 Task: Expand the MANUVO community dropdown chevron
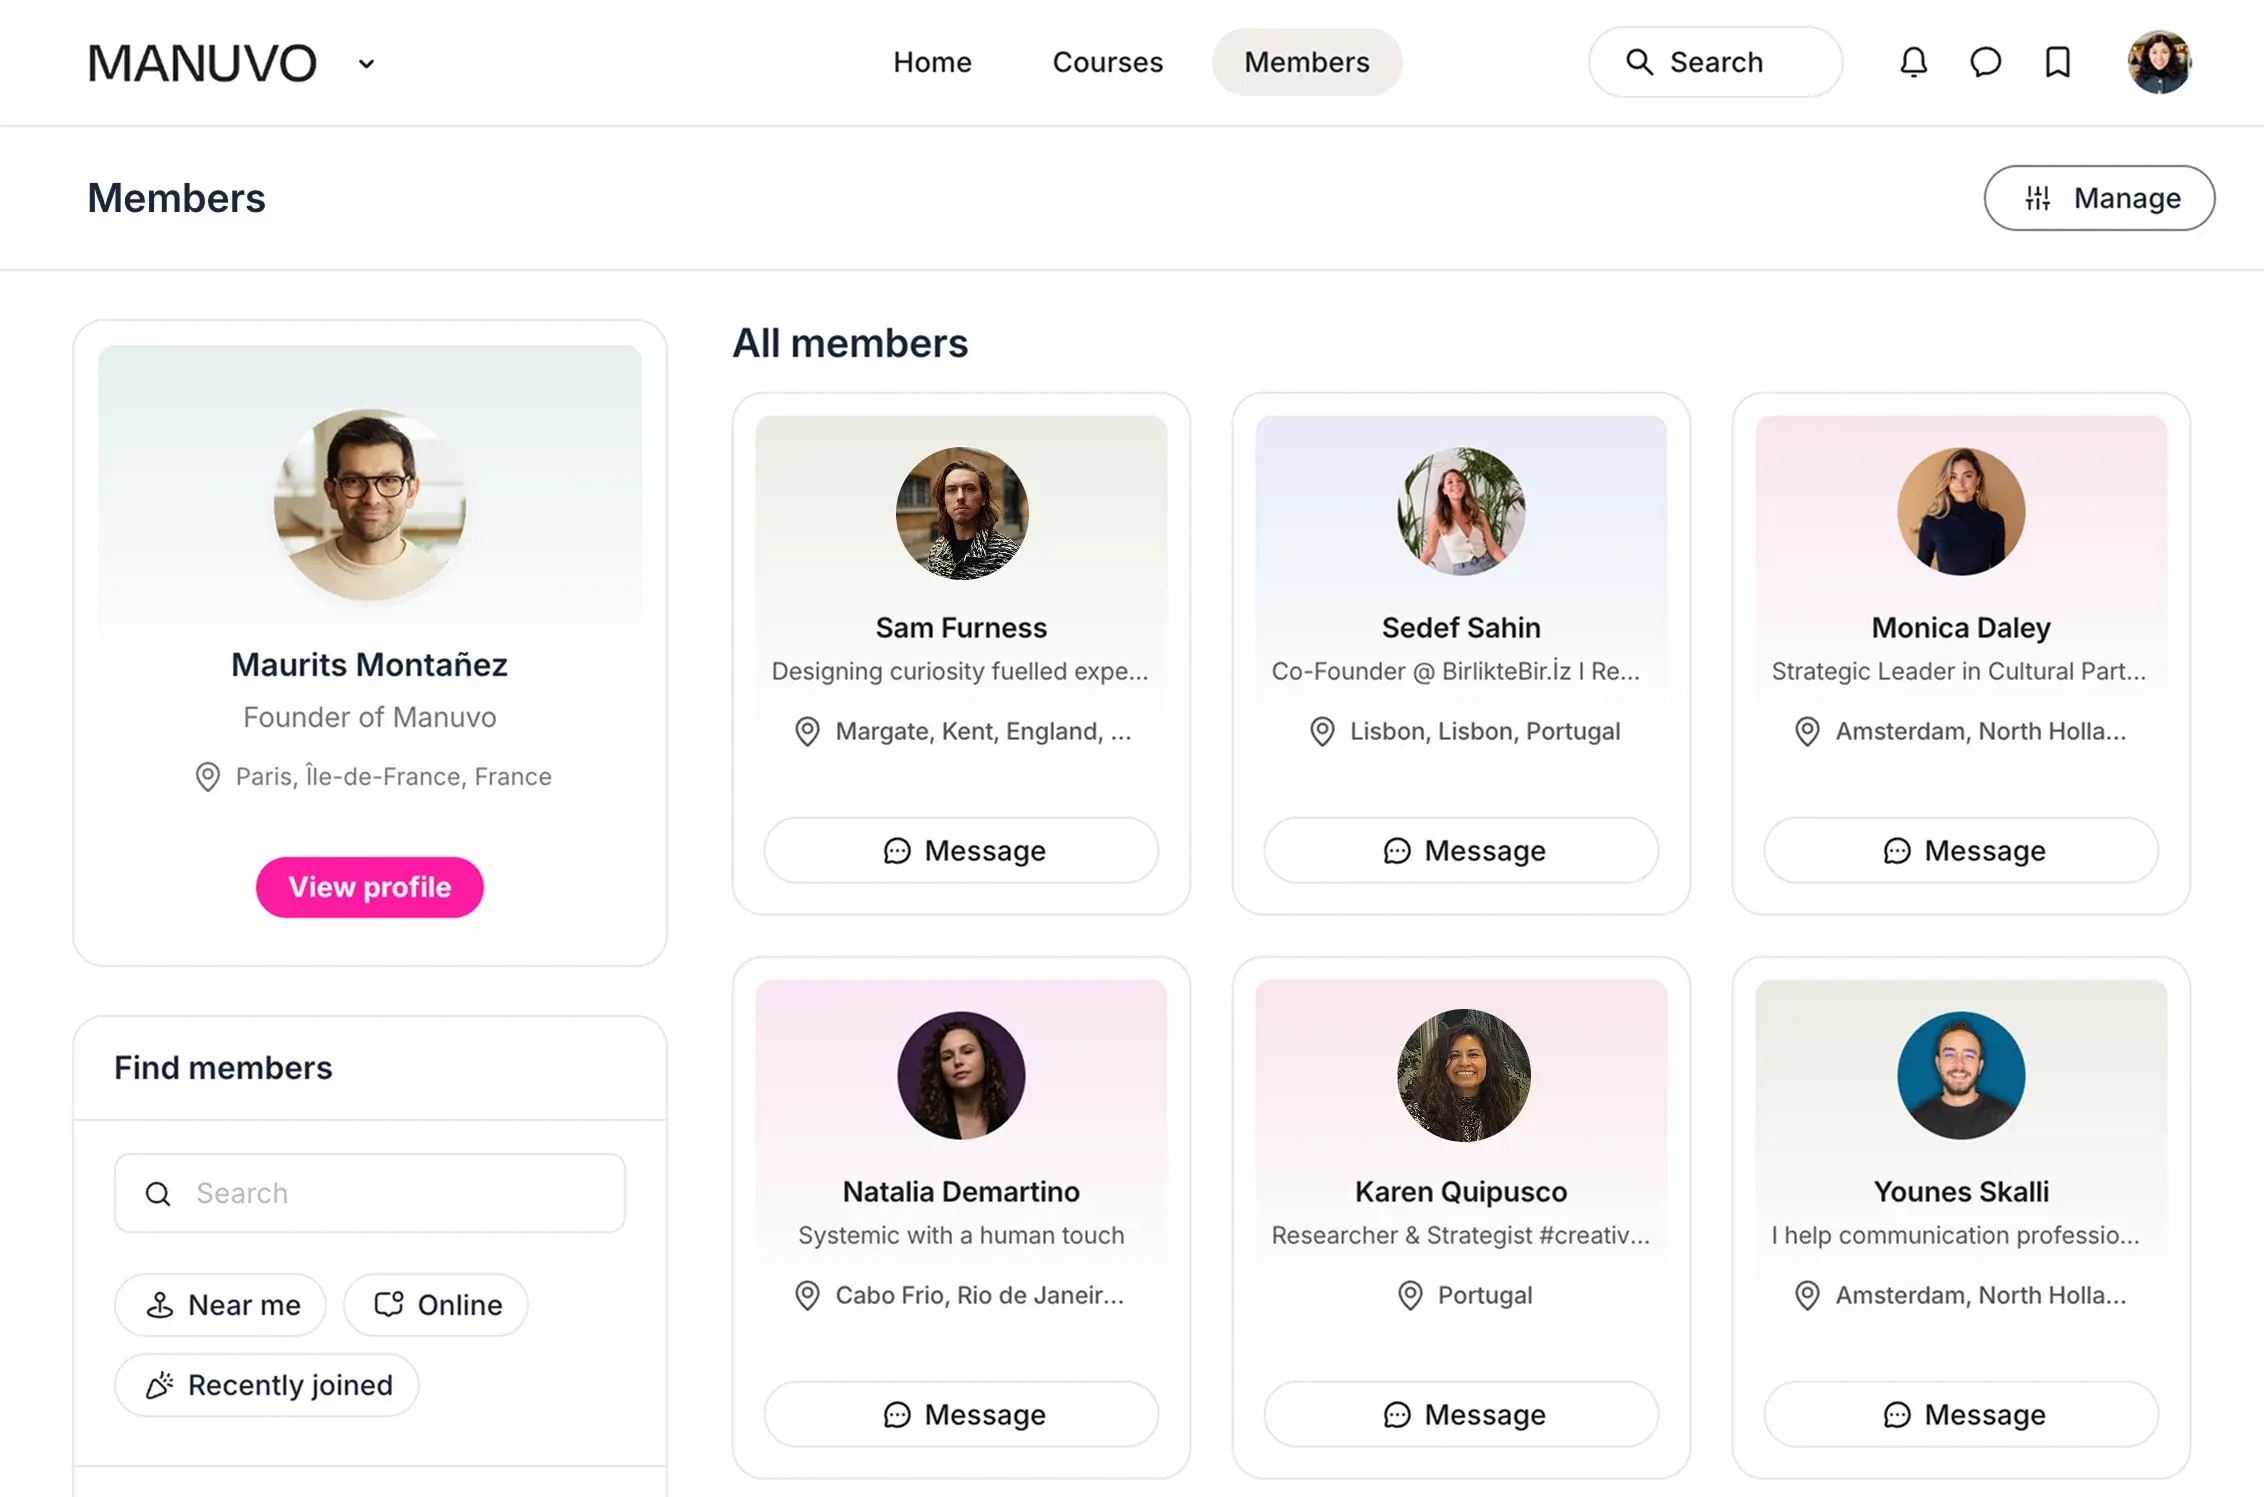point(366,64)
